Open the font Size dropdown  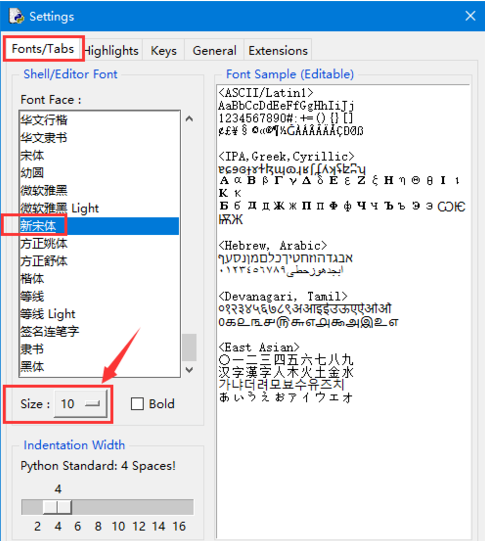[81, 404]
